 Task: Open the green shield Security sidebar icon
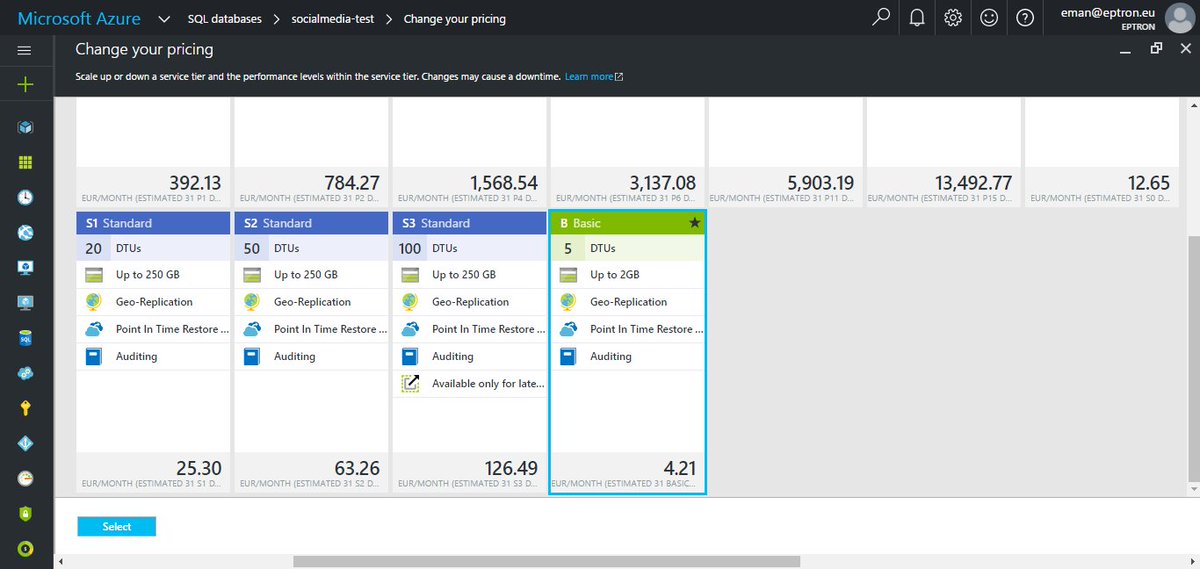tap(25, 513)
